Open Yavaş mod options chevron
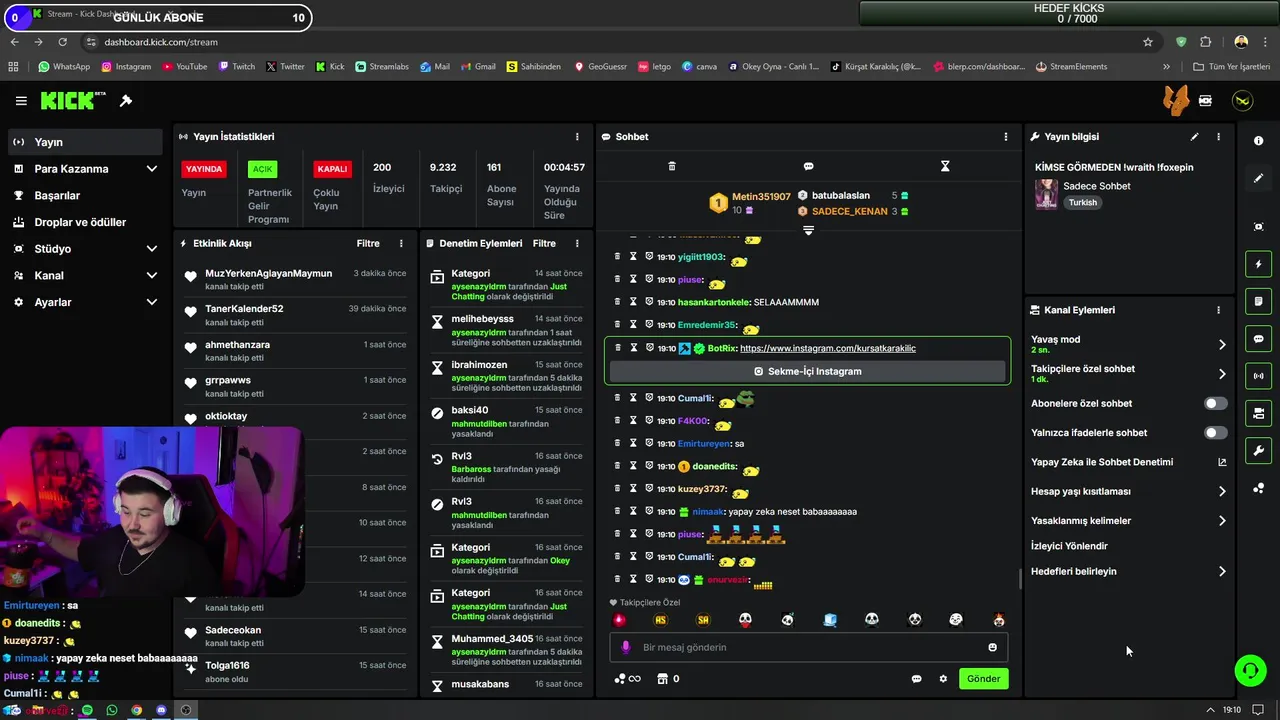1280x720 pixels. coord(1222,344)
